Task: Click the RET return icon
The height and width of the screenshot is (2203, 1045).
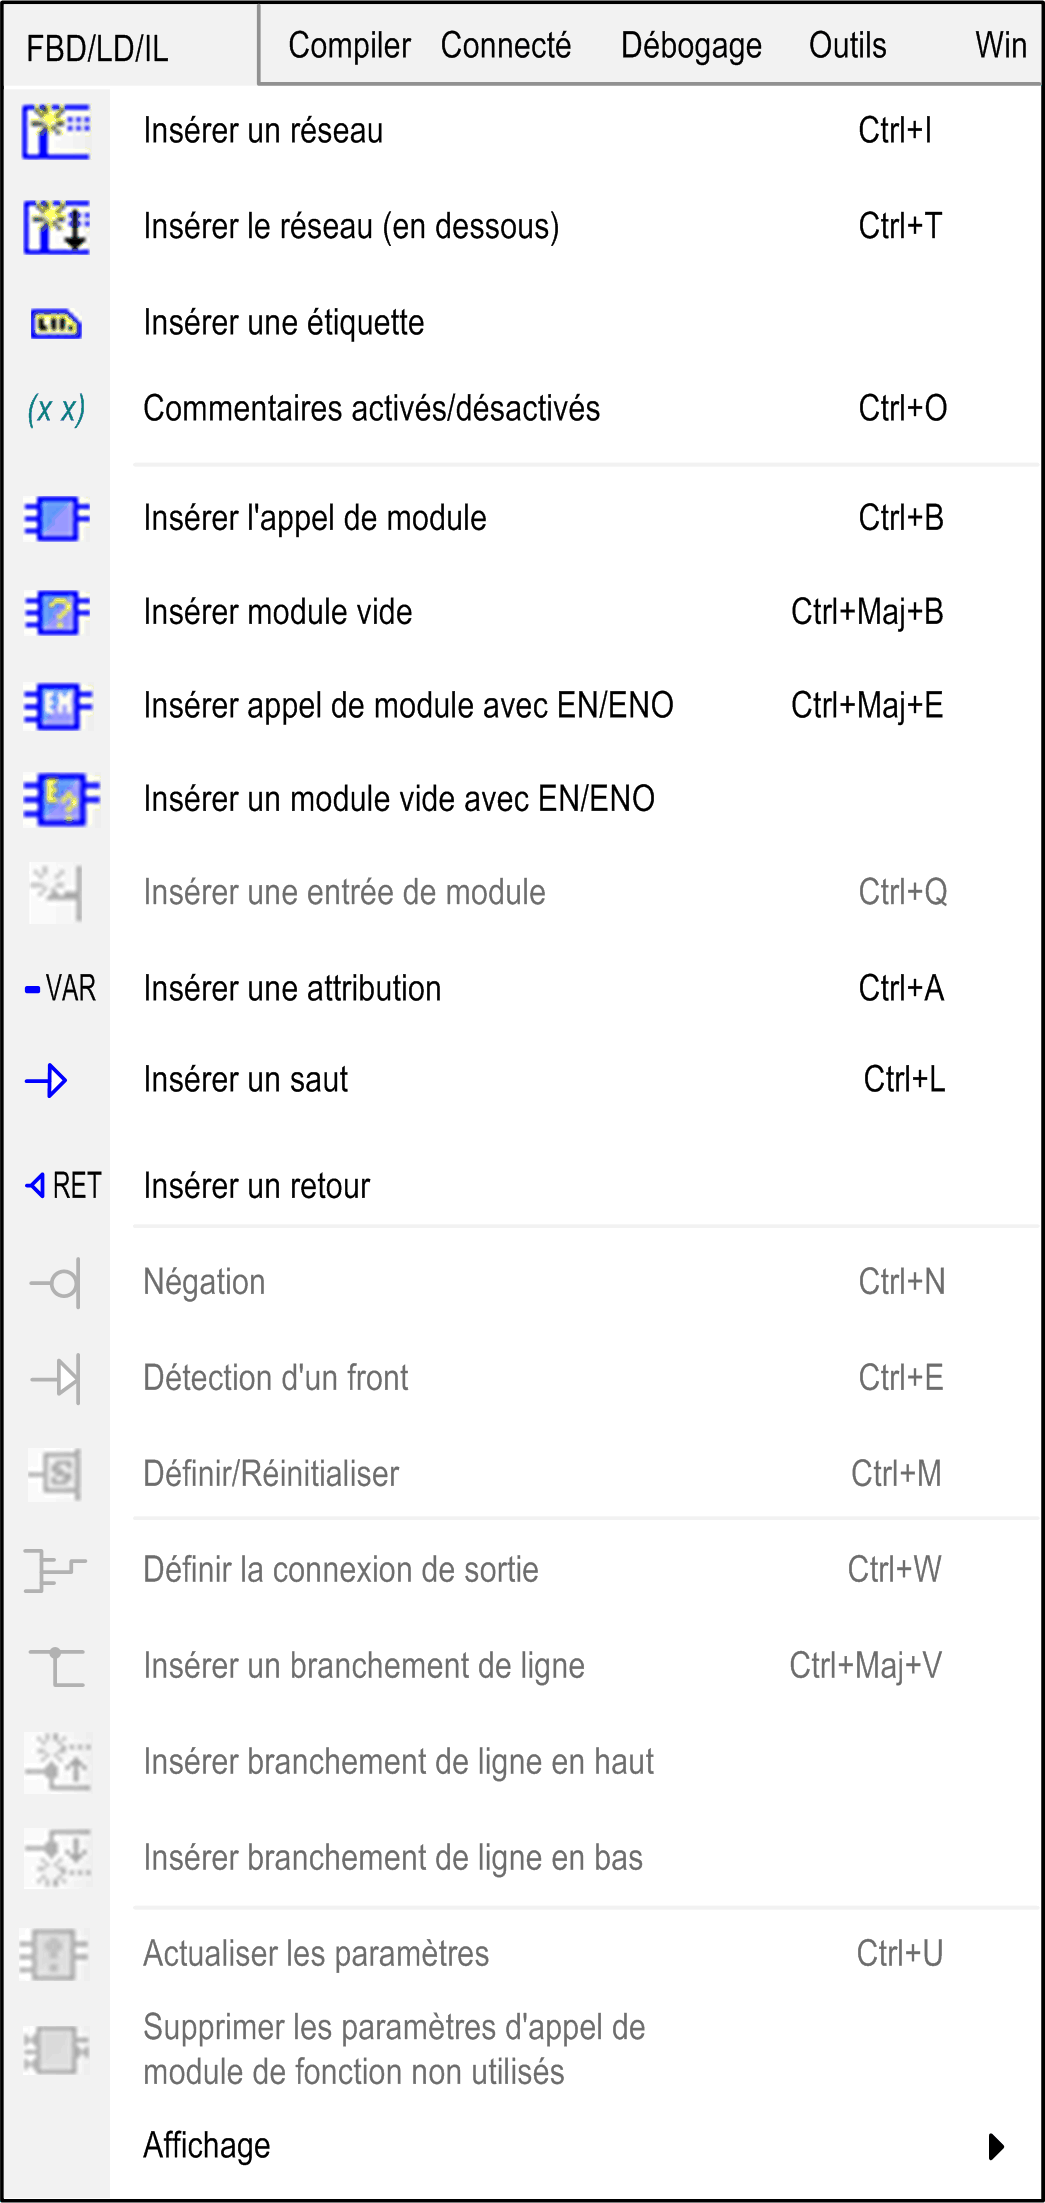Action: click(x=63, y=1186)
